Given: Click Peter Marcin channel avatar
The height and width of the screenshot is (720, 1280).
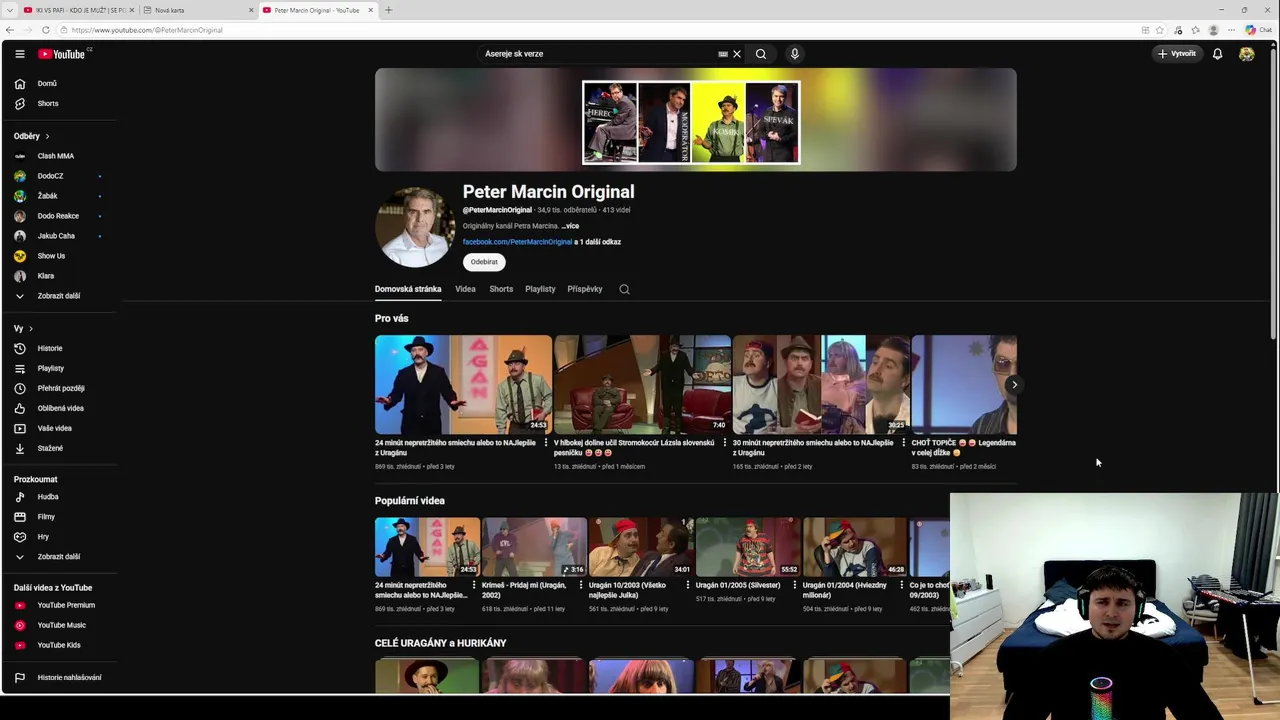Looking at the screenshot, I should pos(415,227).
